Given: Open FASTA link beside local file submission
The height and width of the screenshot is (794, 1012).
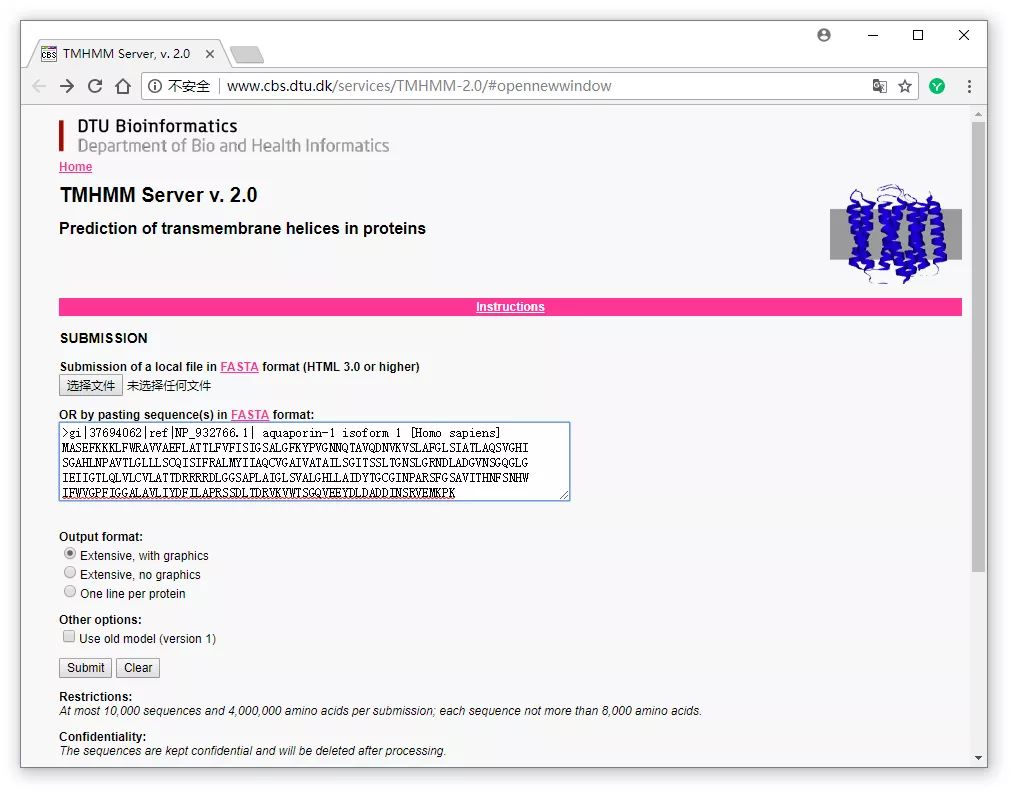Looking at the screenshot, I should 239,367.
